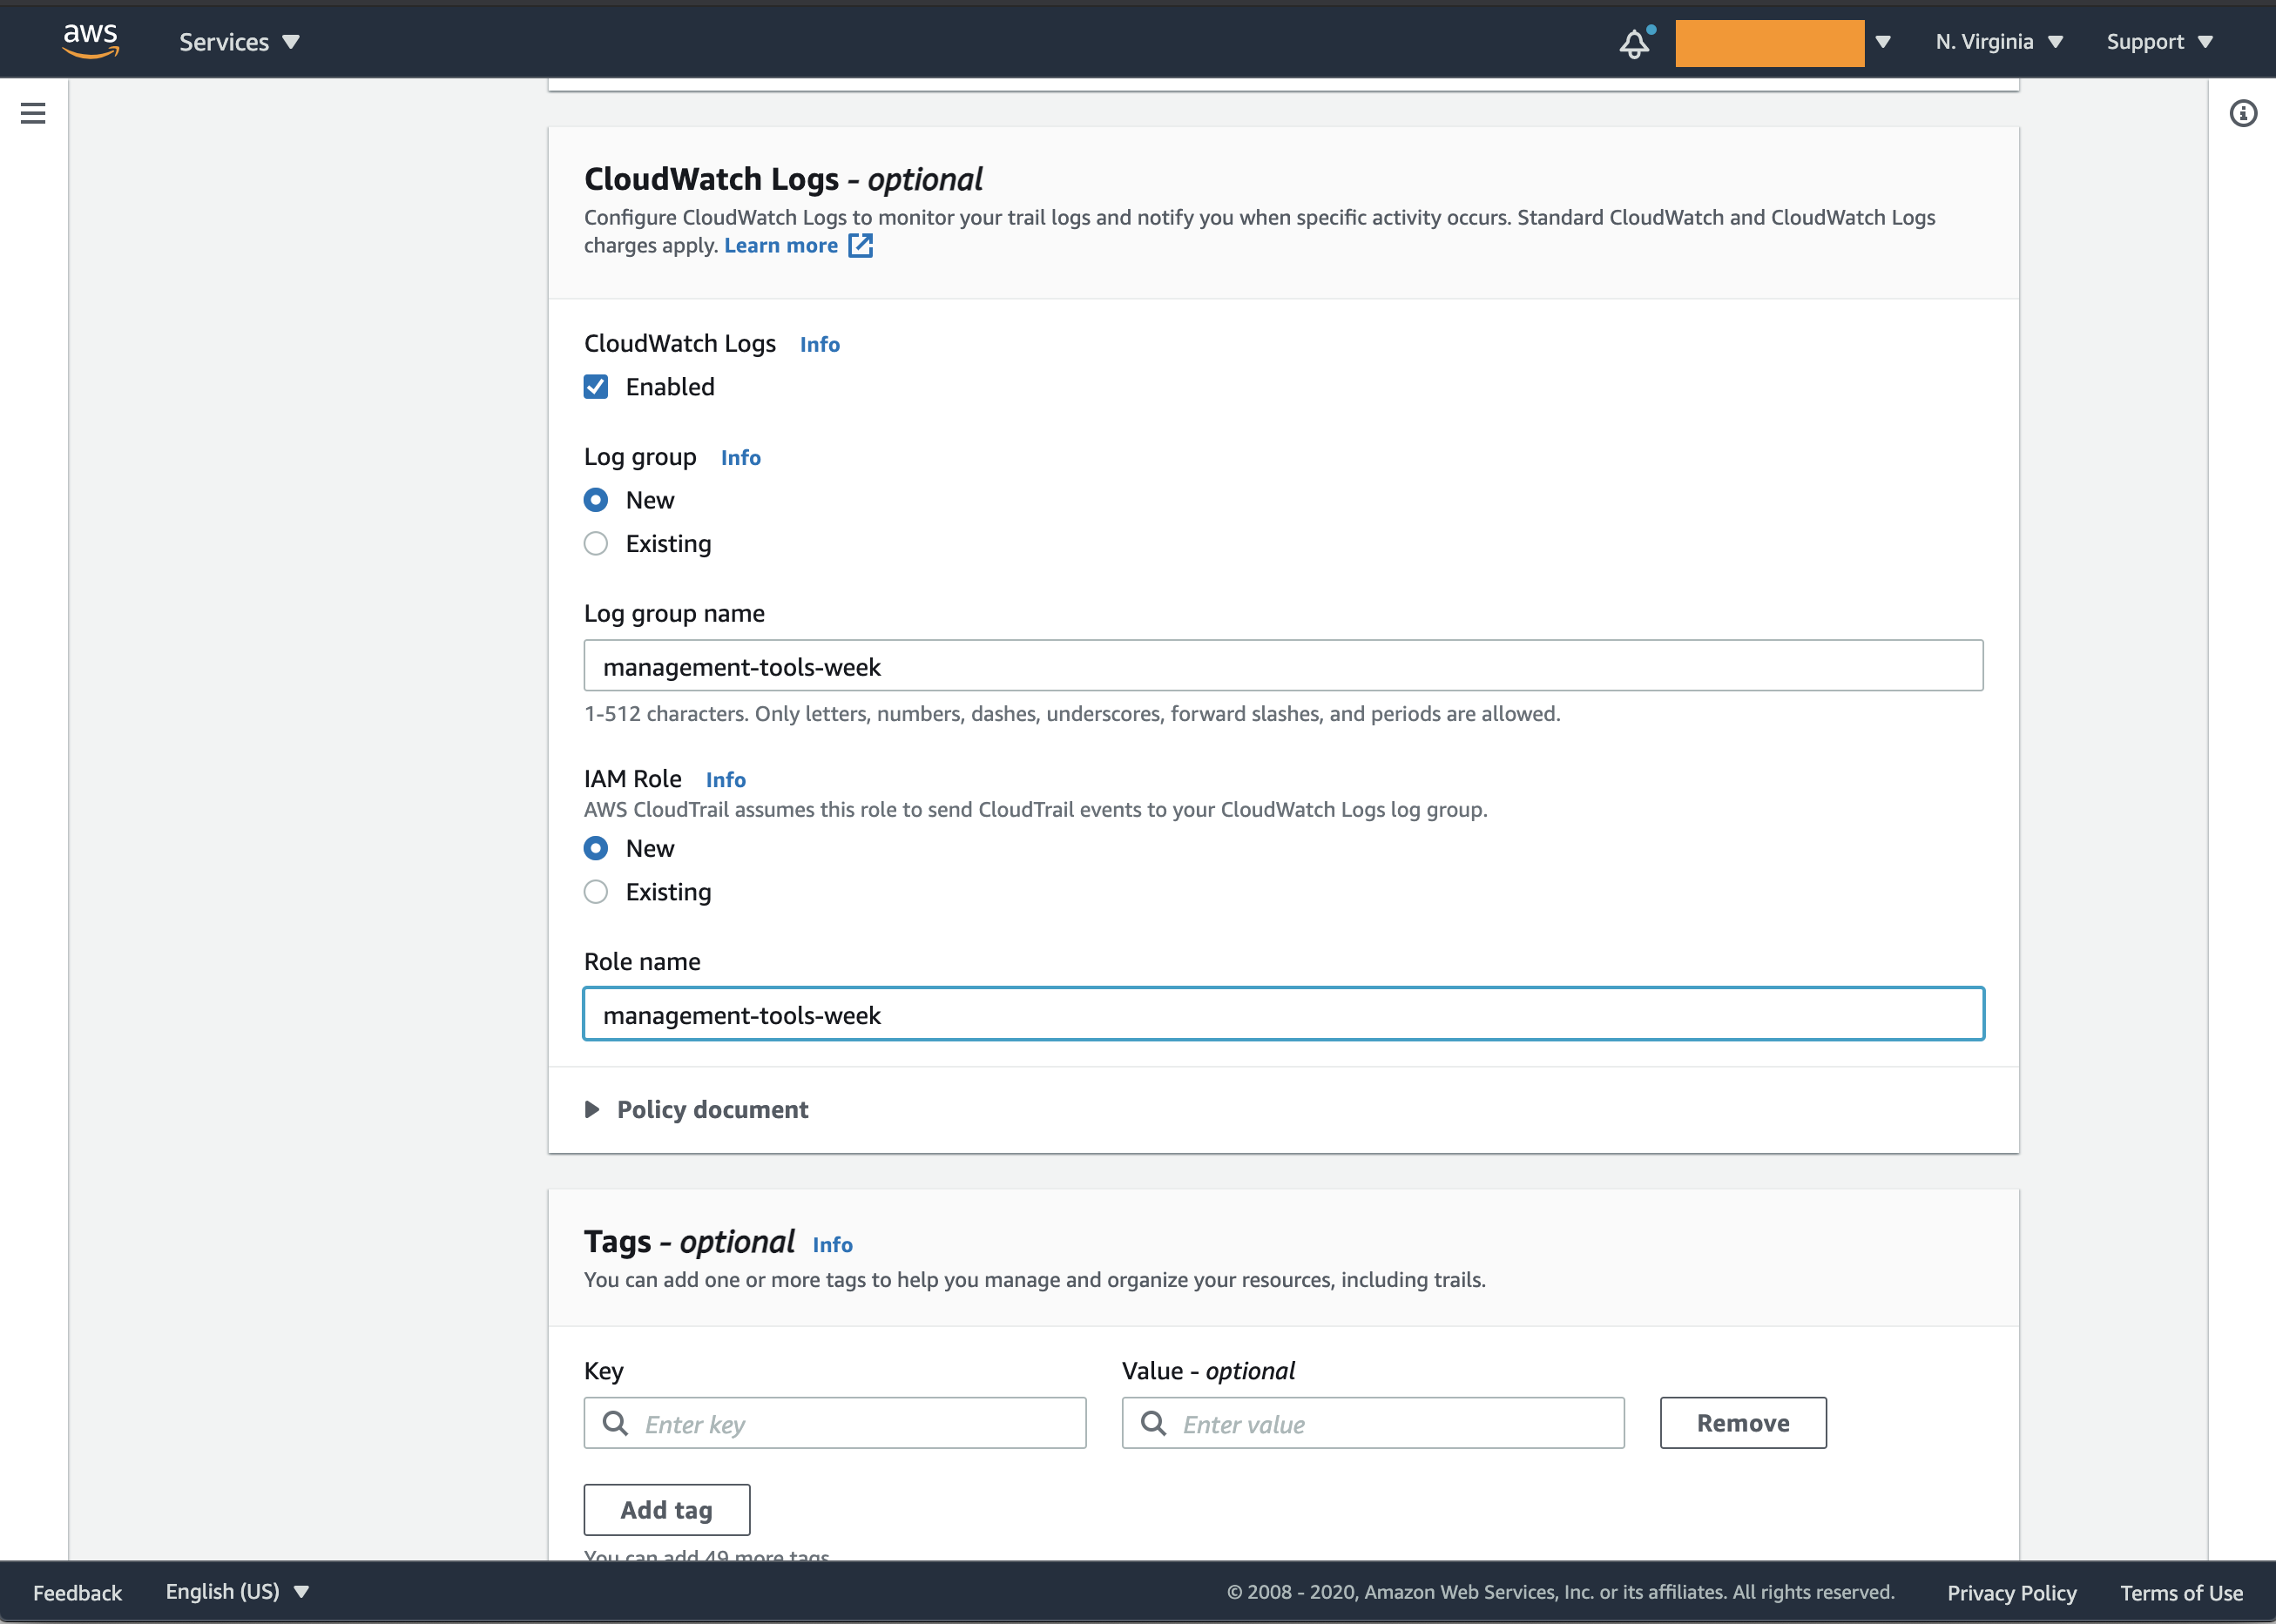Open Info link next to CloudWatch Logs
The image size is (2276, 1624).
820,344
